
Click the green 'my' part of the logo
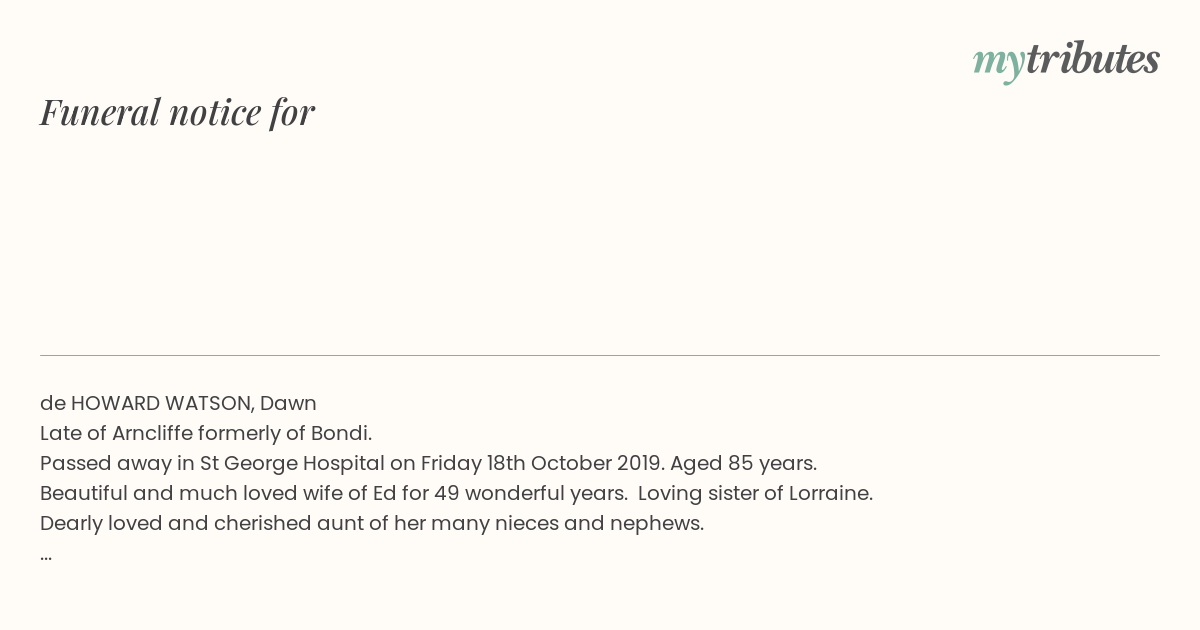(x=999, y=63)
